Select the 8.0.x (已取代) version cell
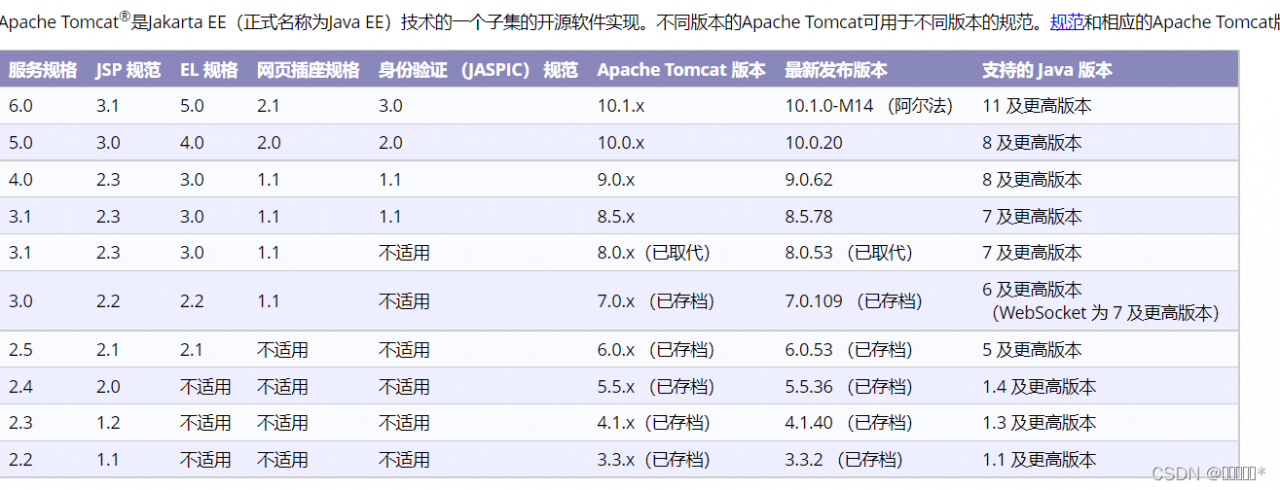Viewport: 1280px width, 490px height. click(654, 253)
